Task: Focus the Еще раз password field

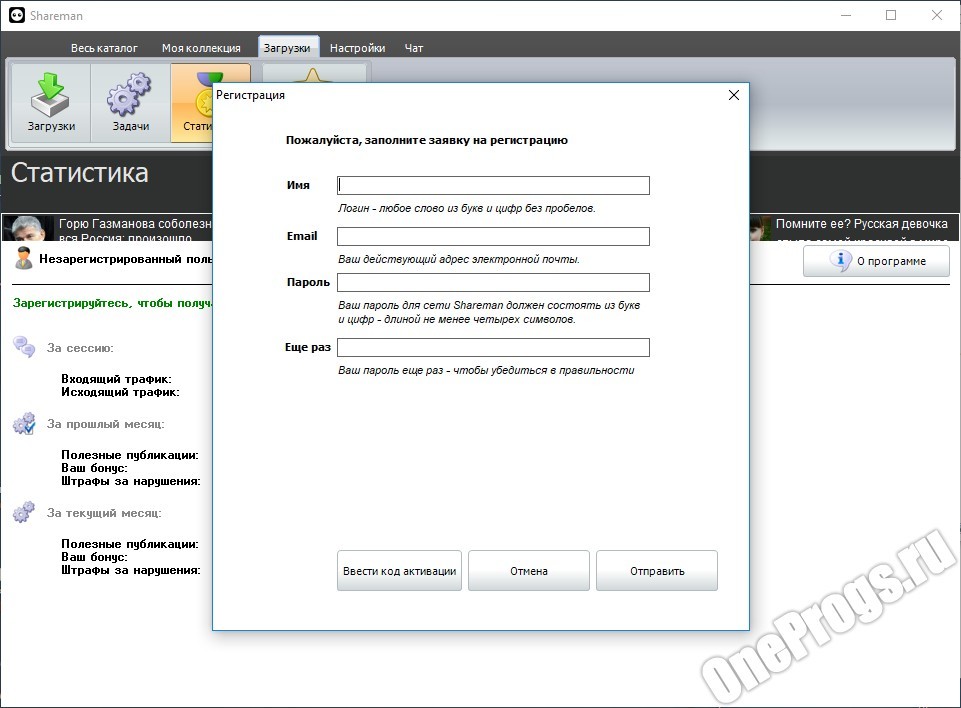Action: tap(493, 348)
